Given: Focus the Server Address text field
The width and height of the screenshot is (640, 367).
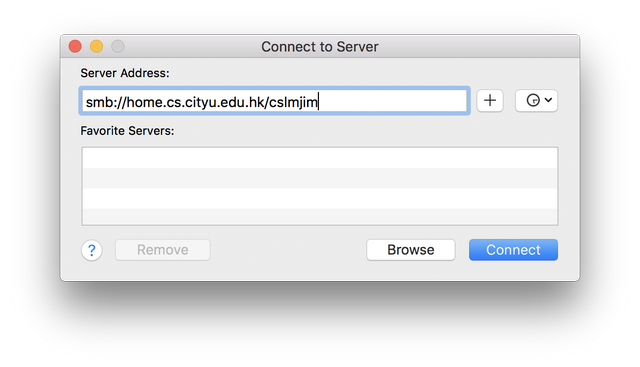Looking at the screenshot, I should (274, 101).
